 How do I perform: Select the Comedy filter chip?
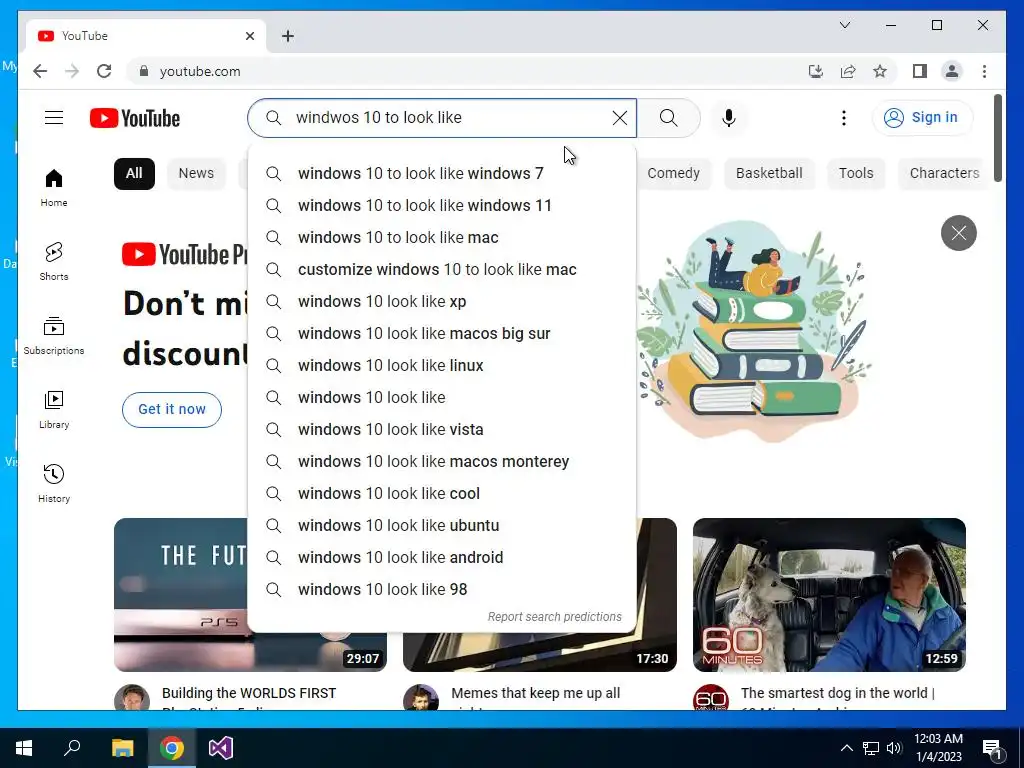673,173
